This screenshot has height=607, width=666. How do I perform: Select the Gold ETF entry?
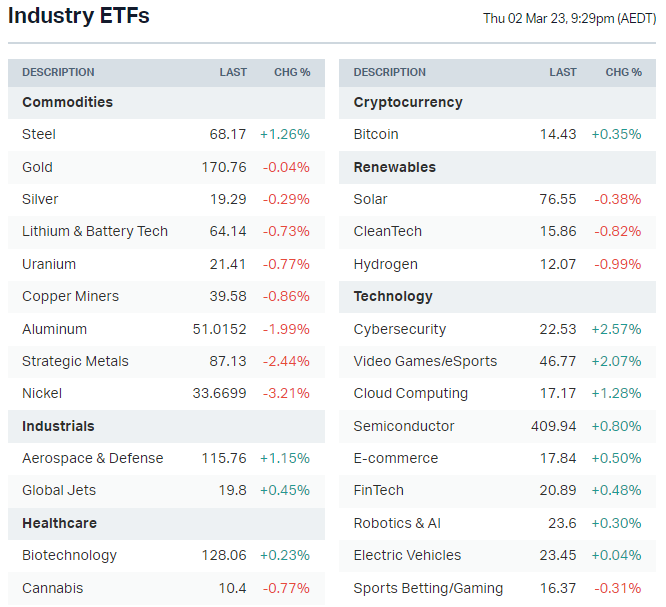37,167
